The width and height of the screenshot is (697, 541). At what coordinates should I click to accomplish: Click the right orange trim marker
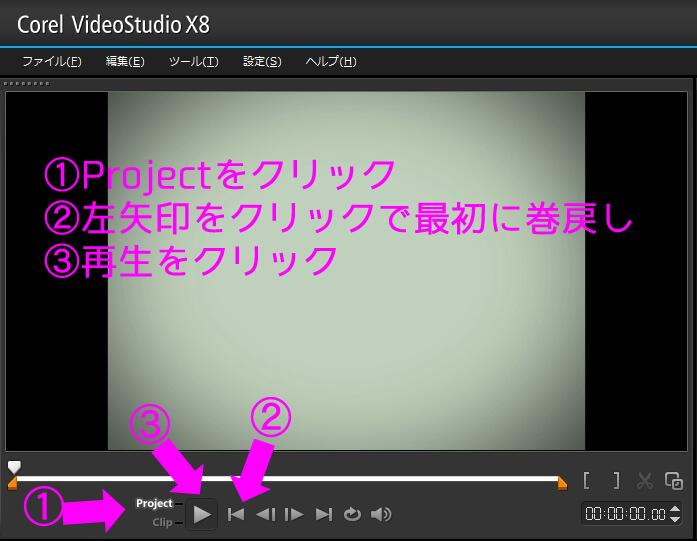pyautogui.click(x=562, y=484)
